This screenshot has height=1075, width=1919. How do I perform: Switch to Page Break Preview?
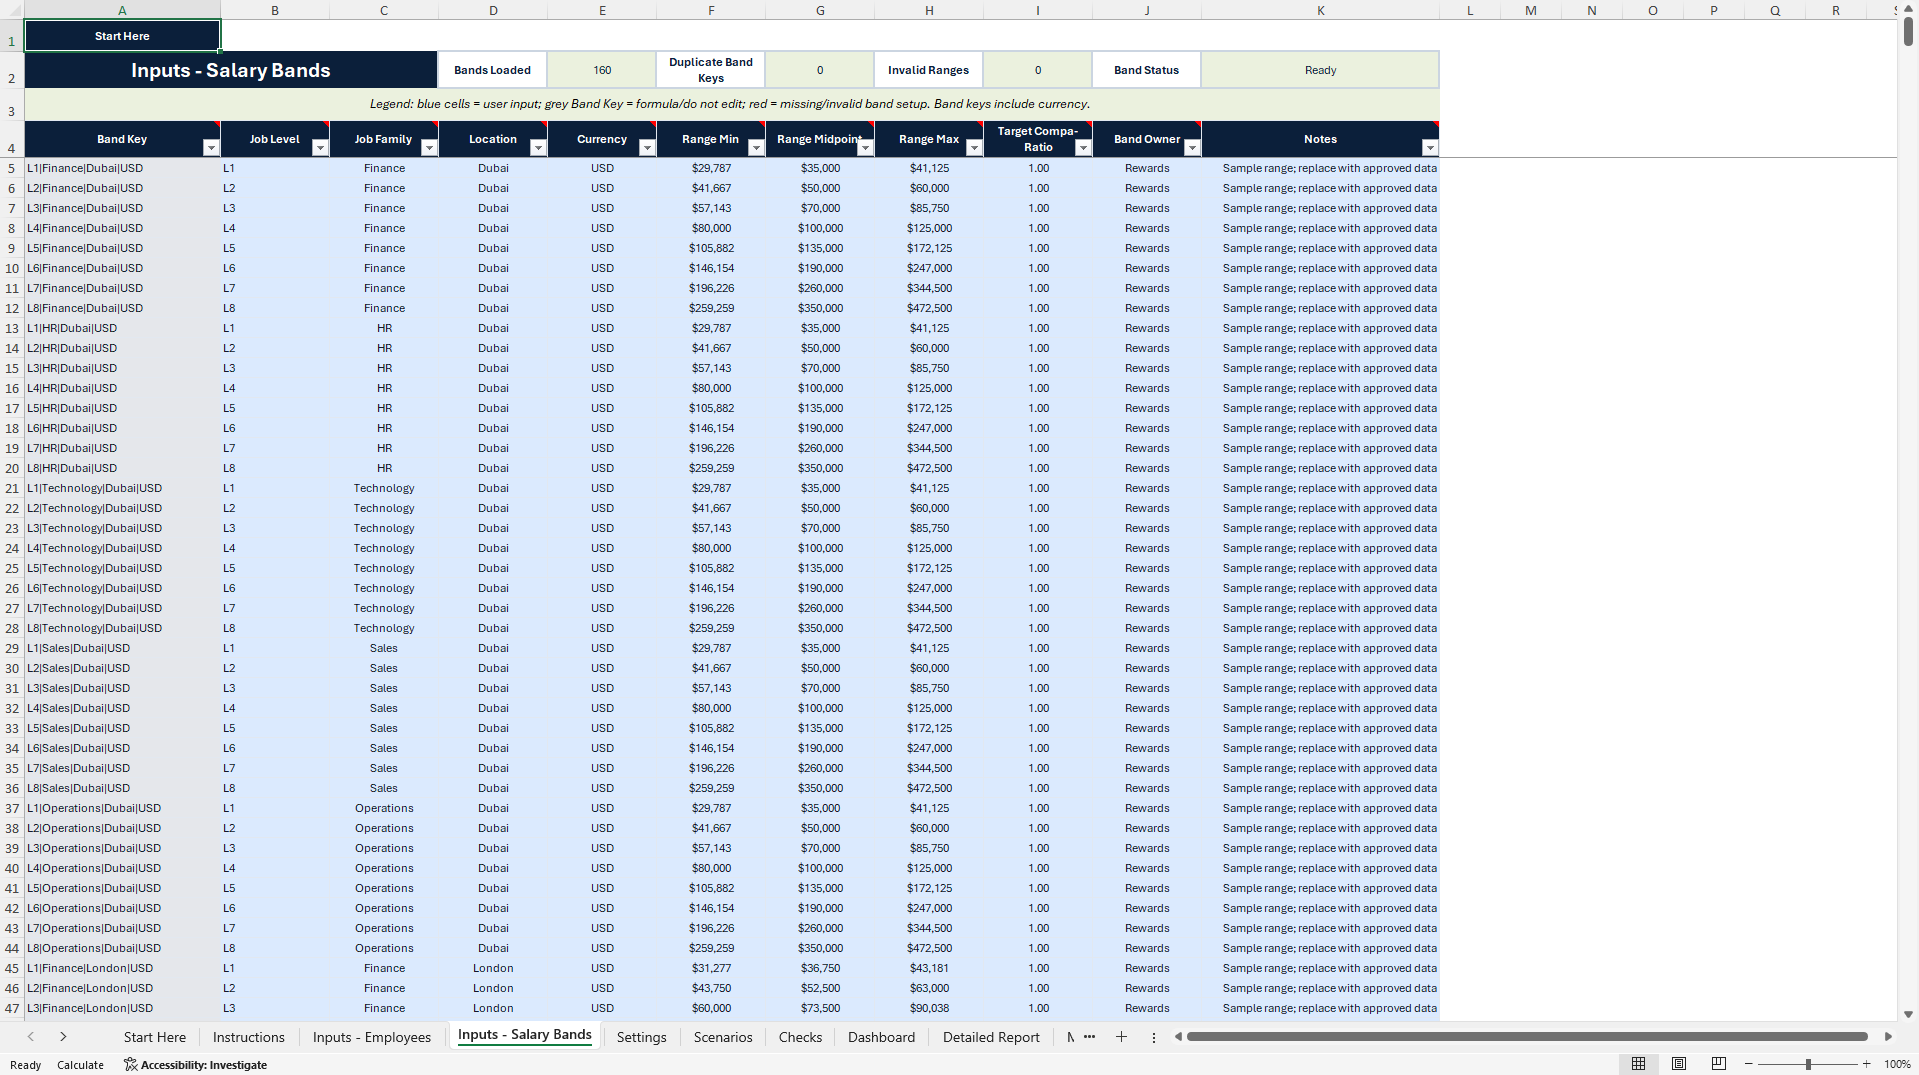click(1718, 1064)
